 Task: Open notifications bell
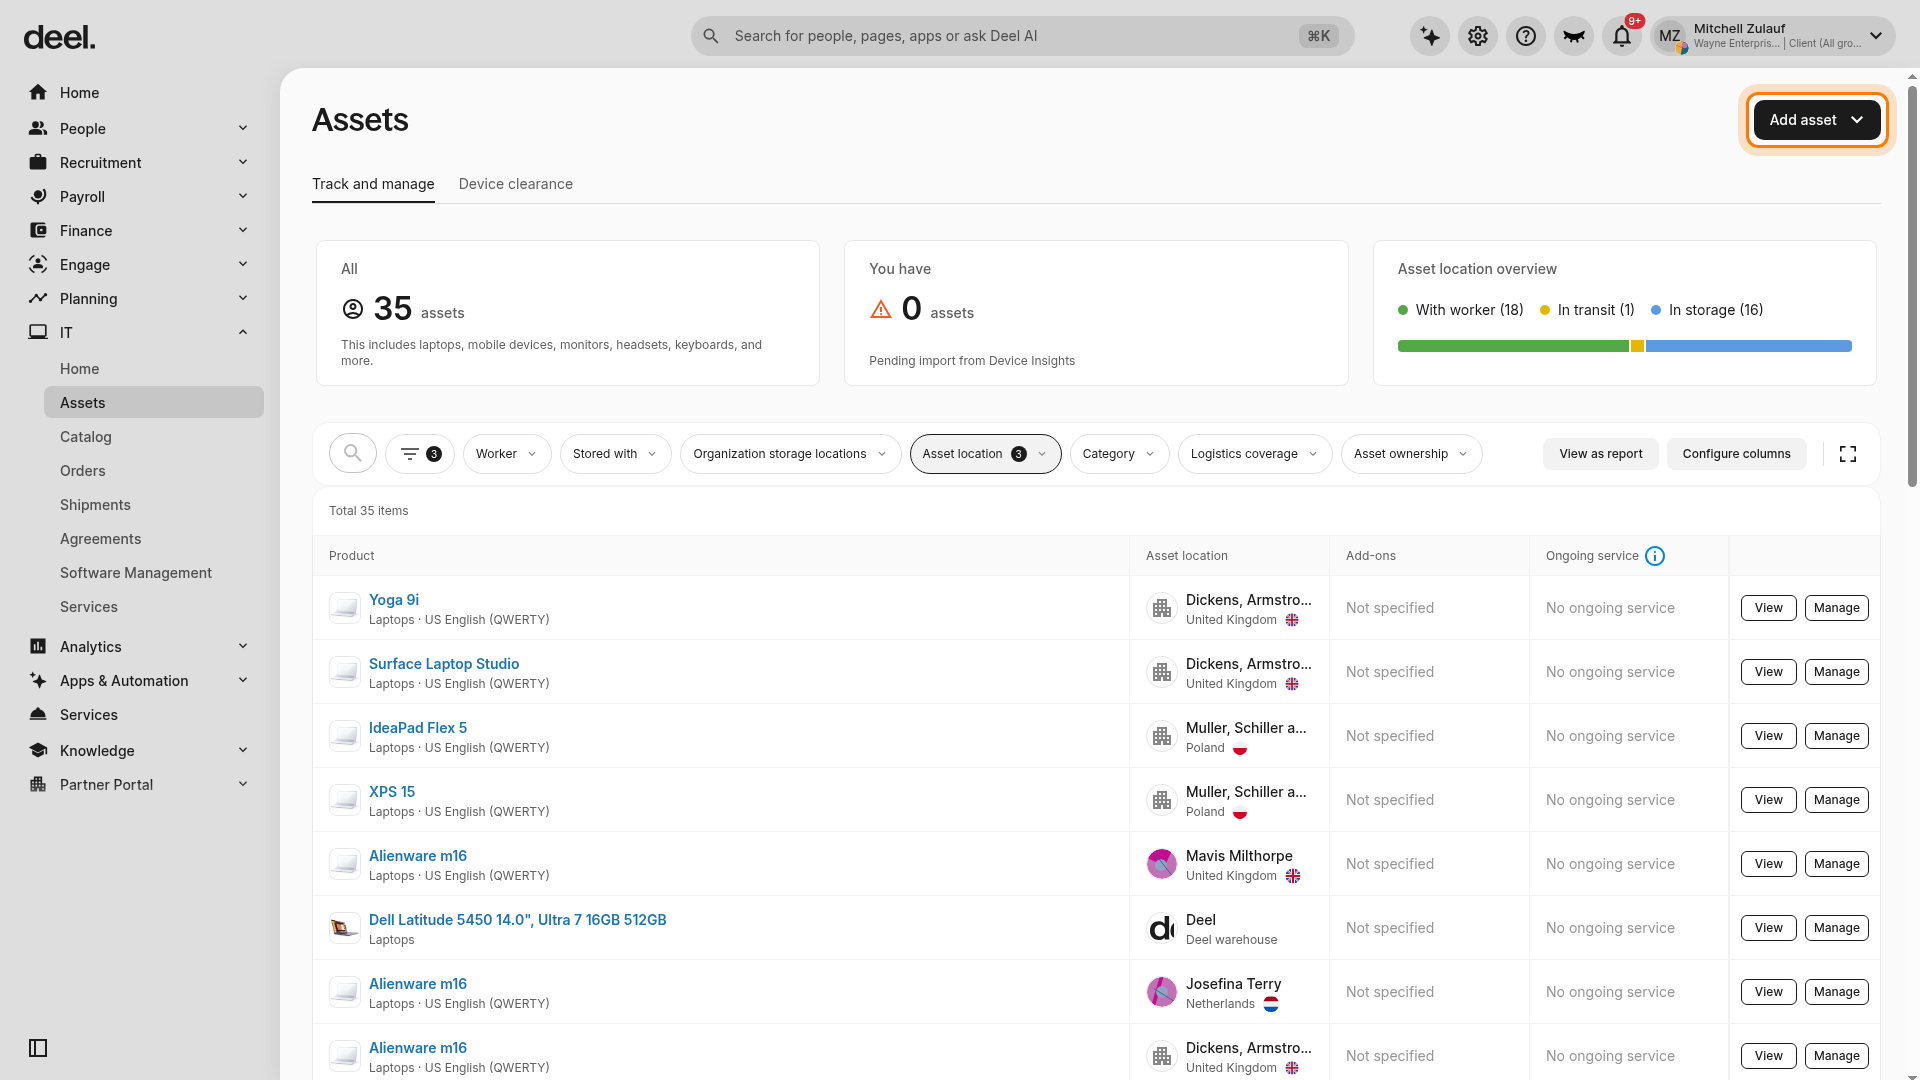(x=1622, y=37)
